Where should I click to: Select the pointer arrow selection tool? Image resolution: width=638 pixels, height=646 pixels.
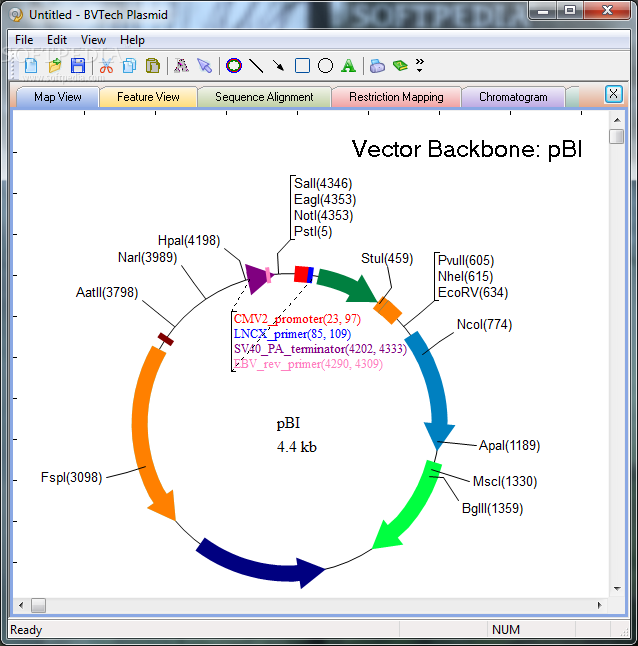204,66
